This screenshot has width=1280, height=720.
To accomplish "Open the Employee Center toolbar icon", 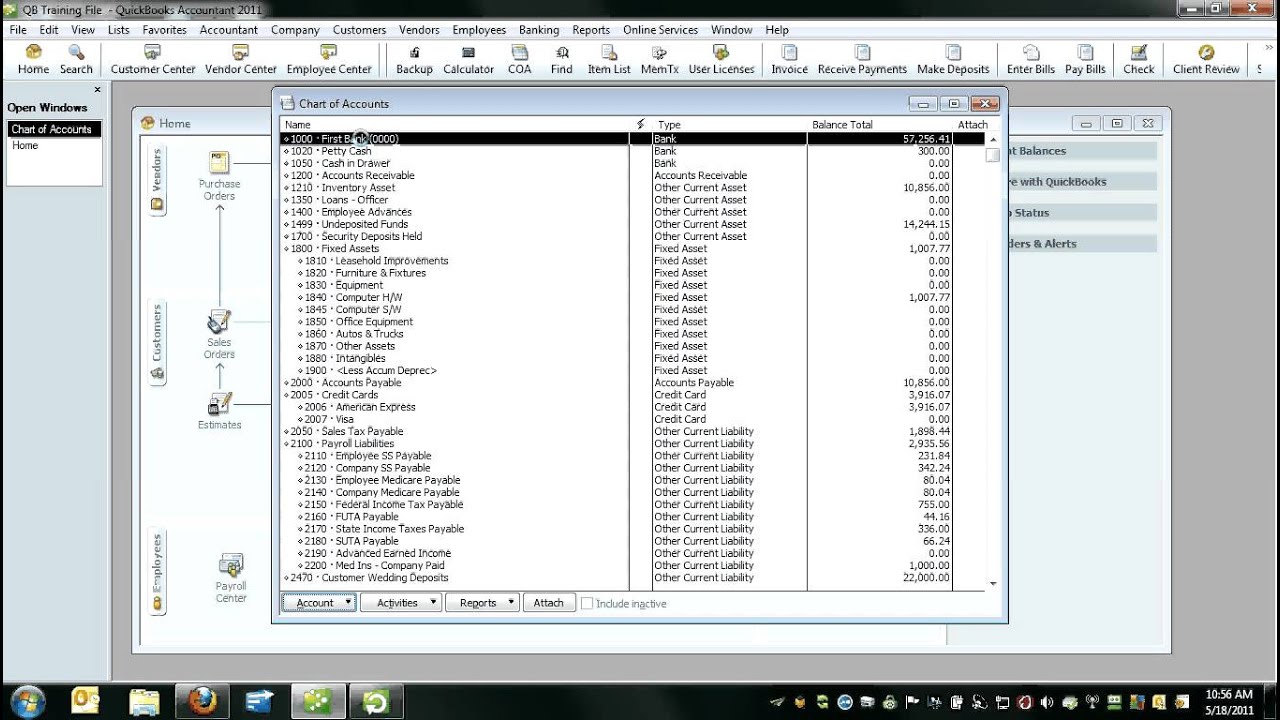I will click(329, 60).
